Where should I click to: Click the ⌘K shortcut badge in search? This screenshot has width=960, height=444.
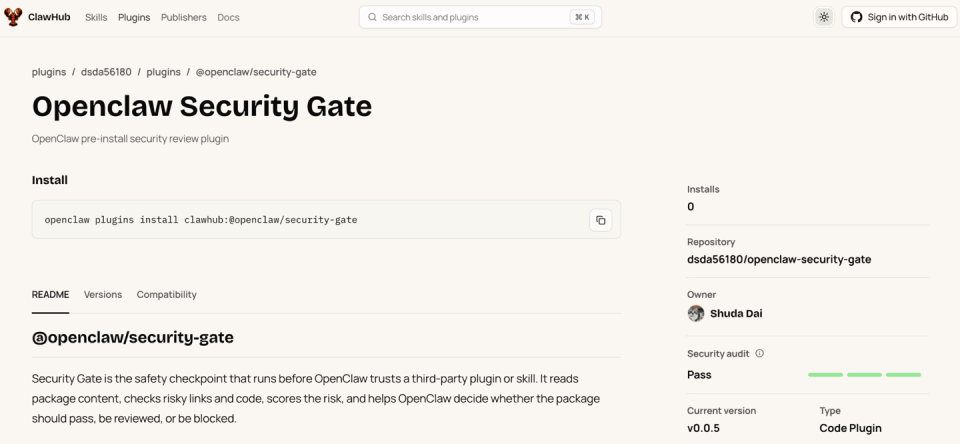click(582, 17)
